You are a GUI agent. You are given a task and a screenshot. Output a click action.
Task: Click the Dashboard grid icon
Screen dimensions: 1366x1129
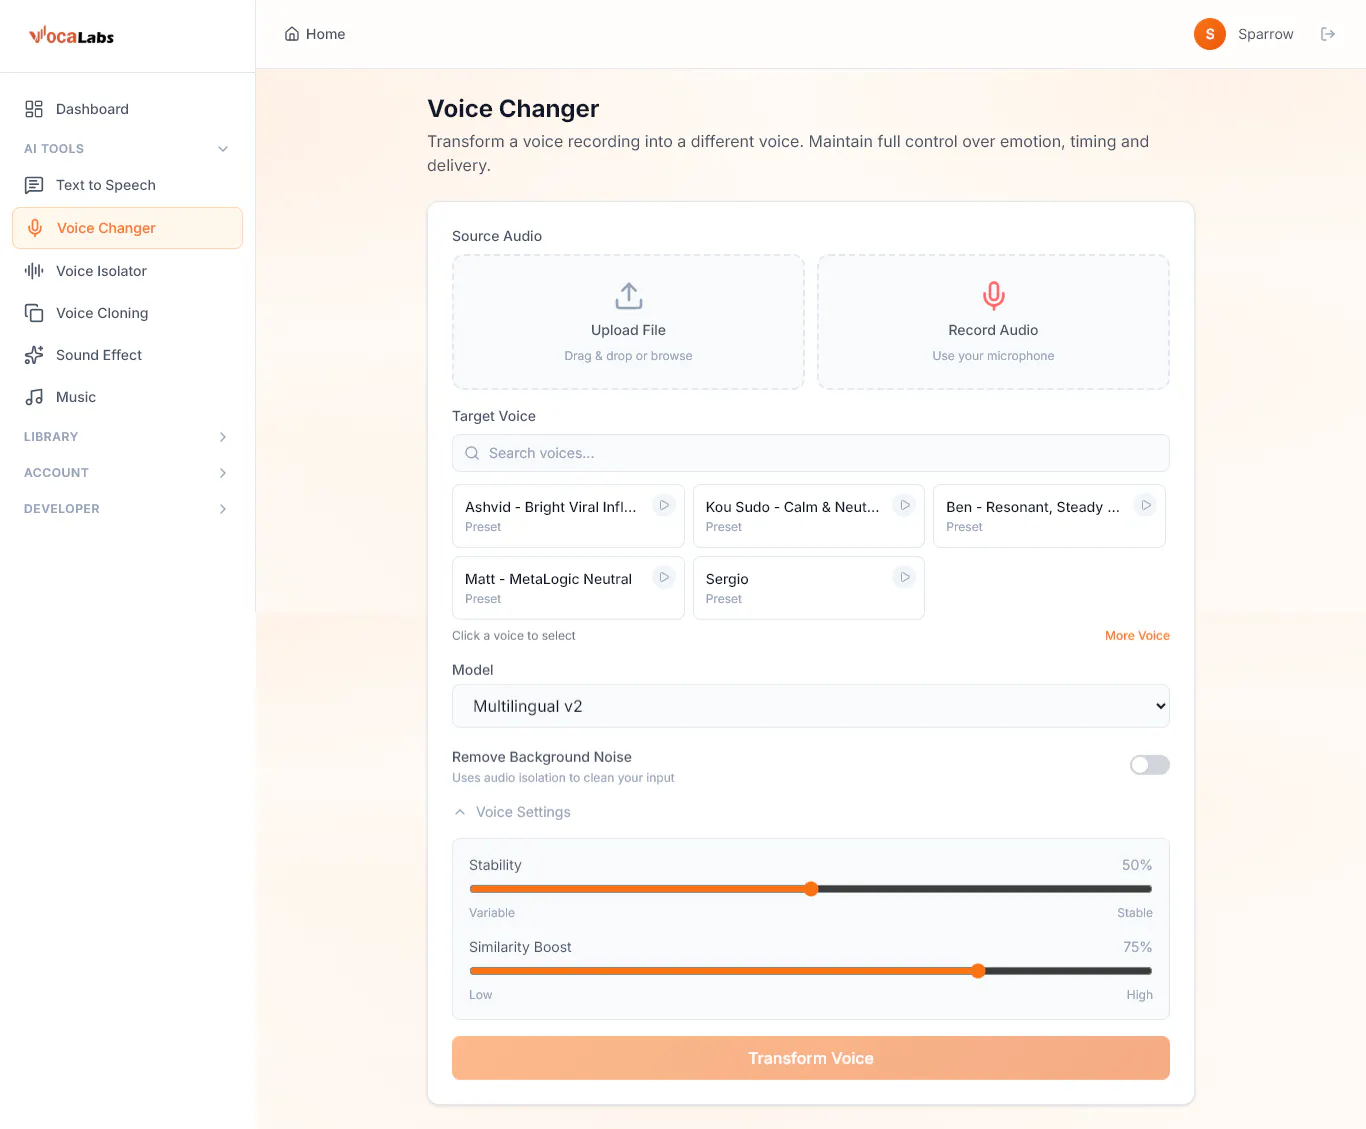pyautogui.click(x=34, y=109)
